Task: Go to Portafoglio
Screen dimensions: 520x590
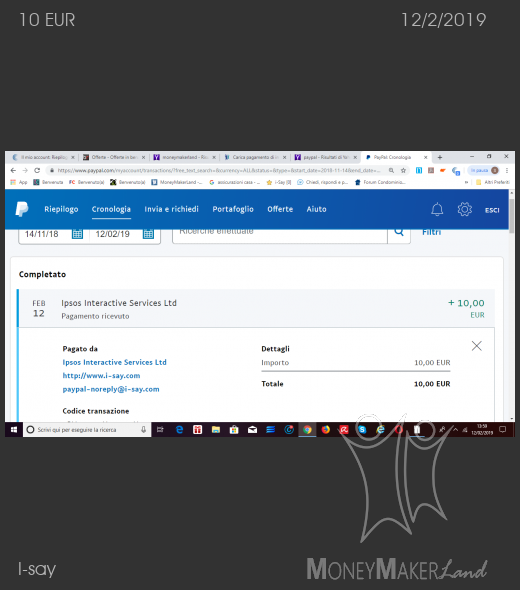Action: pos(233,209)
